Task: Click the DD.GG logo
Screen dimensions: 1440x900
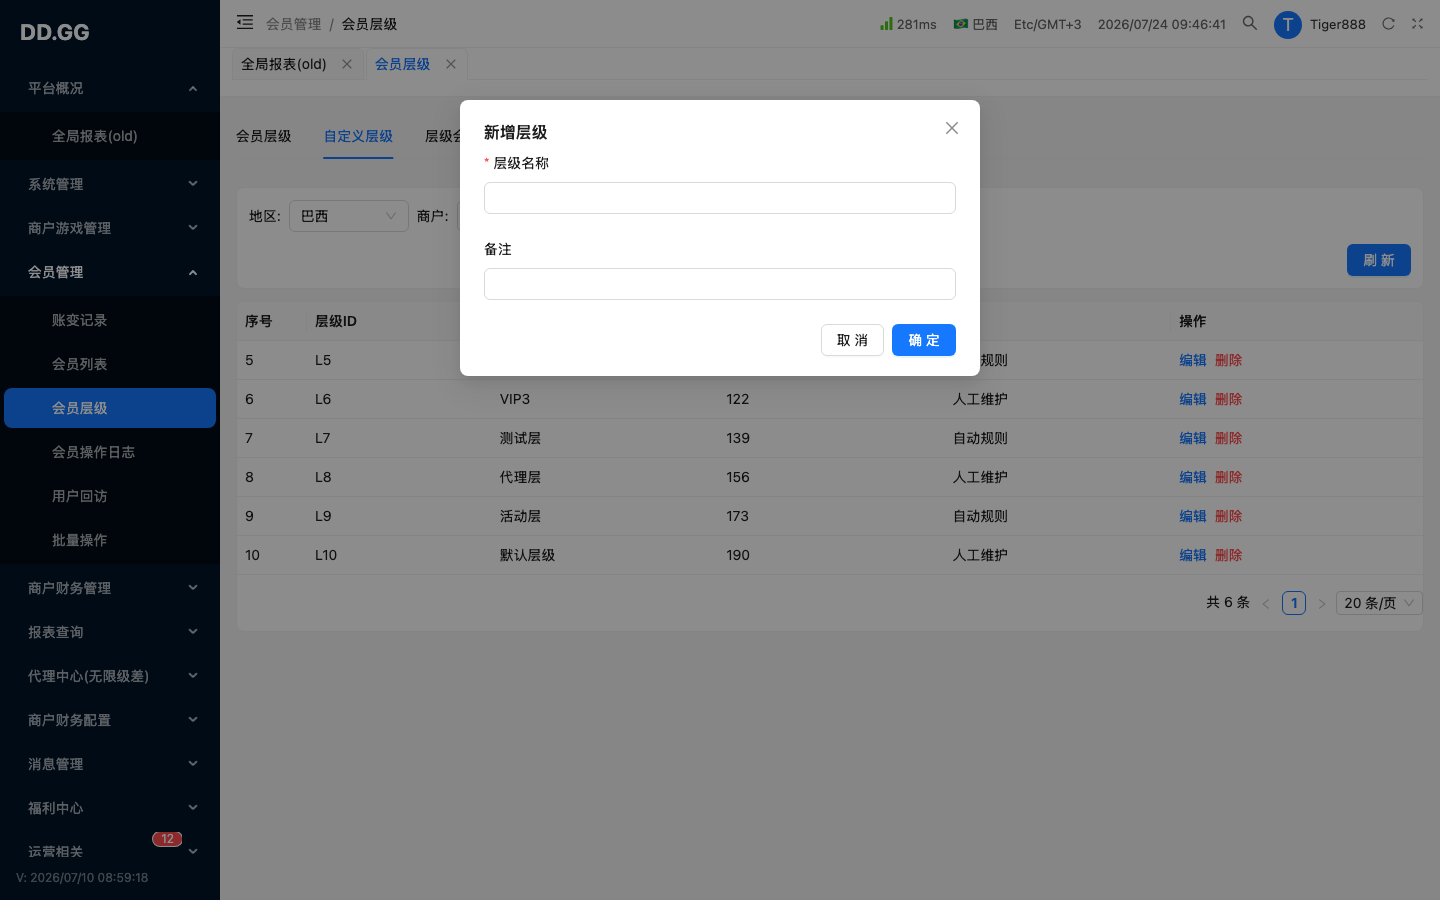Action: click(x=55, y=32)
